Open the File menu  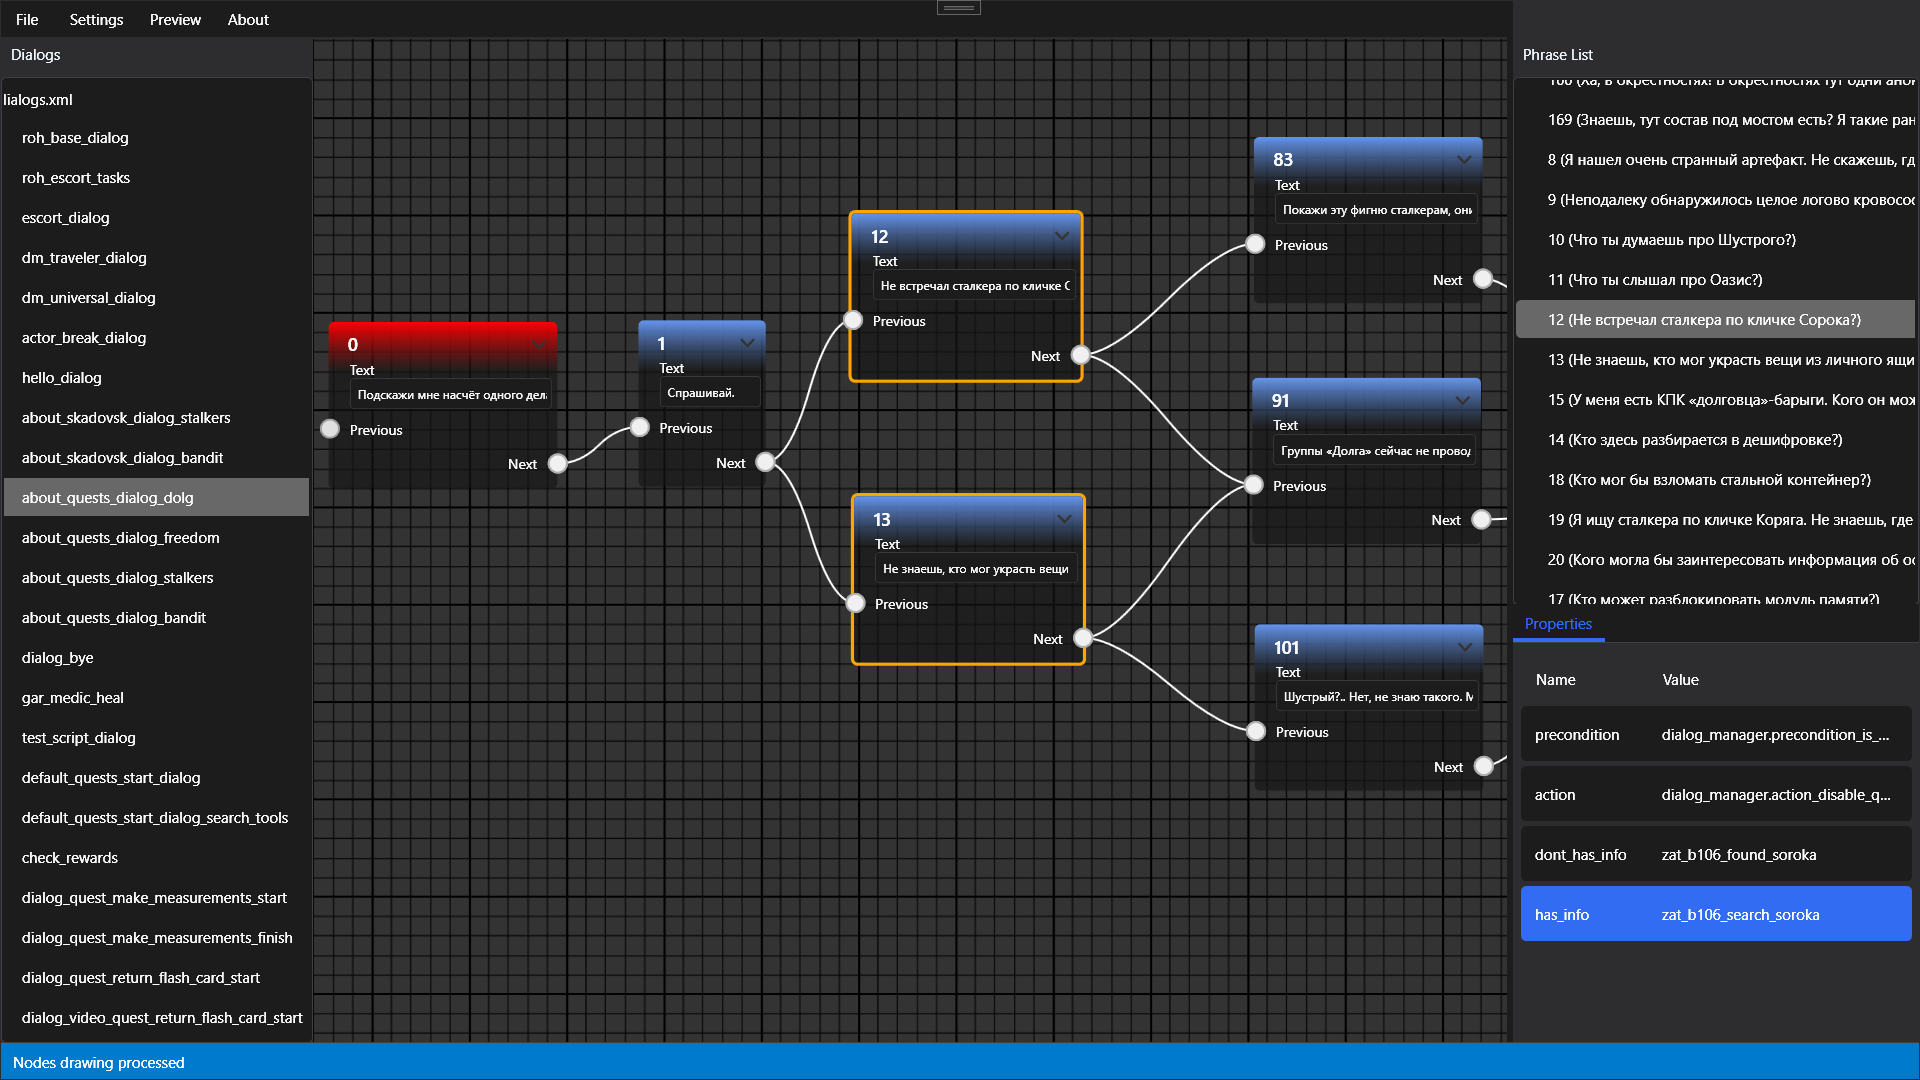[x=24, y=18]
